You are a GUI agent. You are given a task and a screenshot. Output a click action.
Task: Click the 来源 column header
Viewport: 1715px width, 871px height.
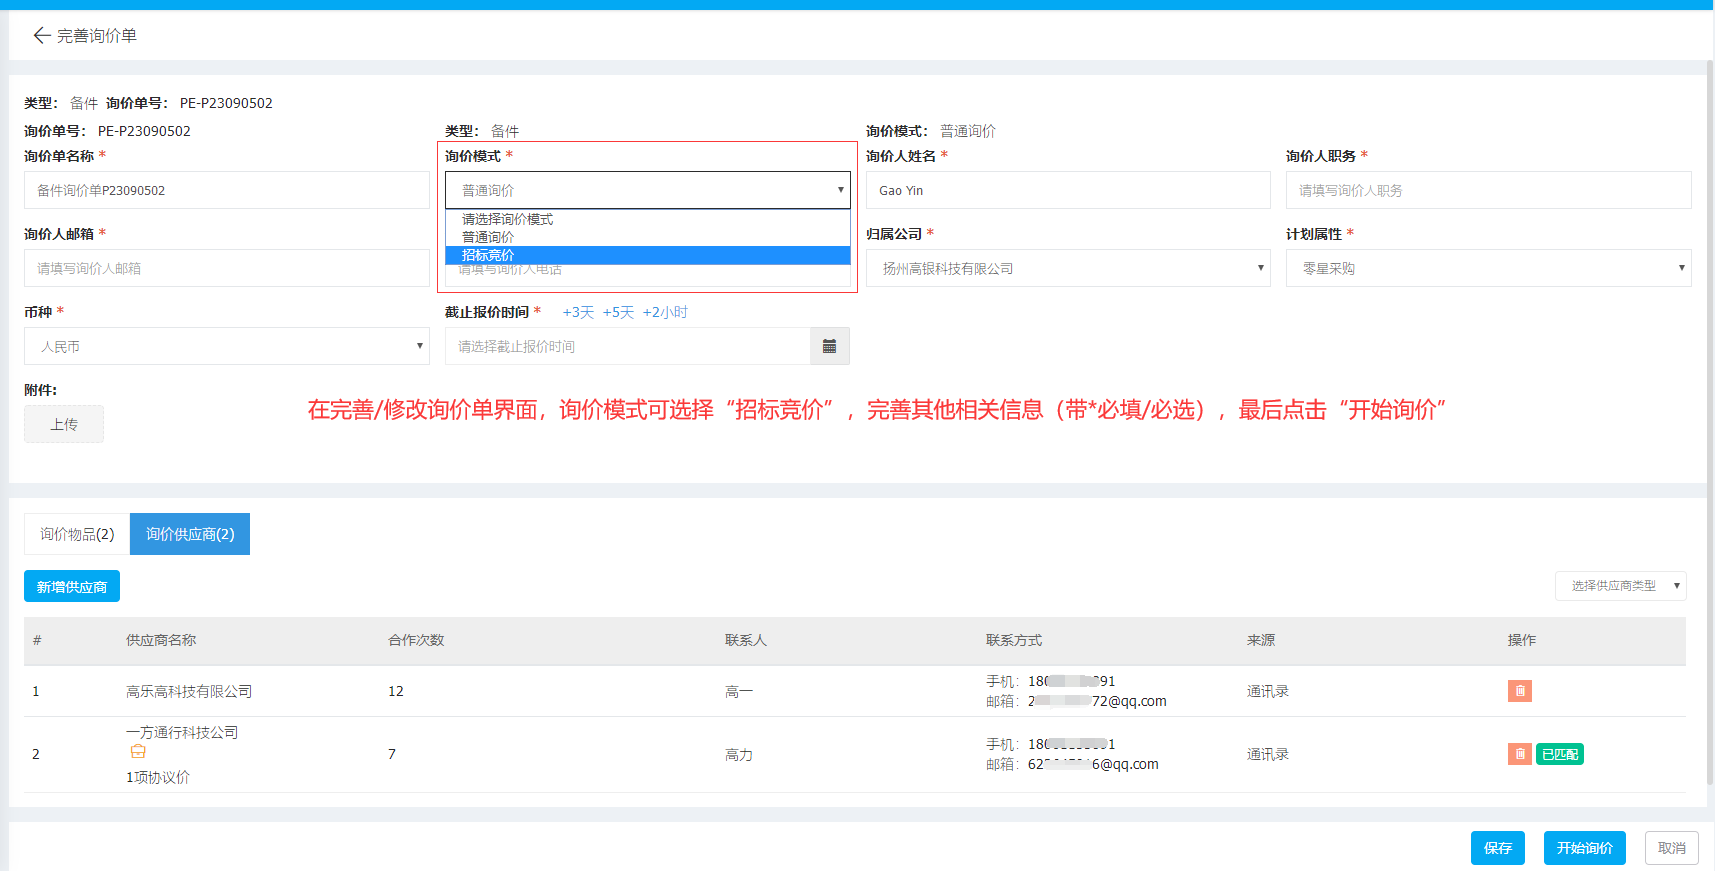(x=1261, y=640)
